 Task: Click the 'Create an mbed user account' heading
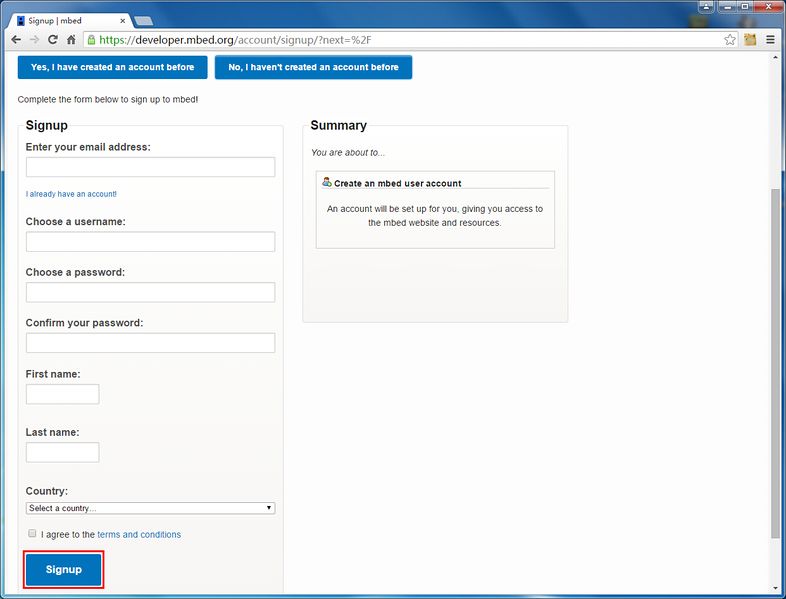[398, 183]
